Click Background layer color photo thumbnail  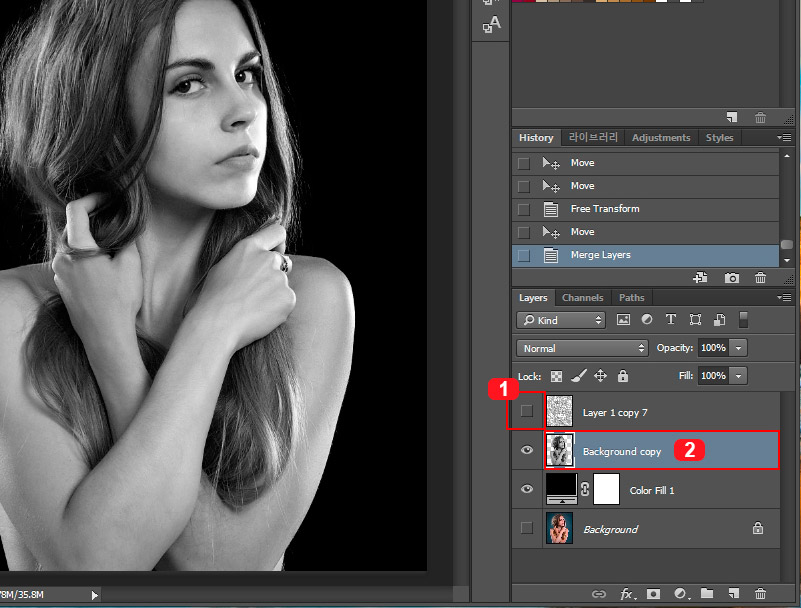tap(559, 528)
